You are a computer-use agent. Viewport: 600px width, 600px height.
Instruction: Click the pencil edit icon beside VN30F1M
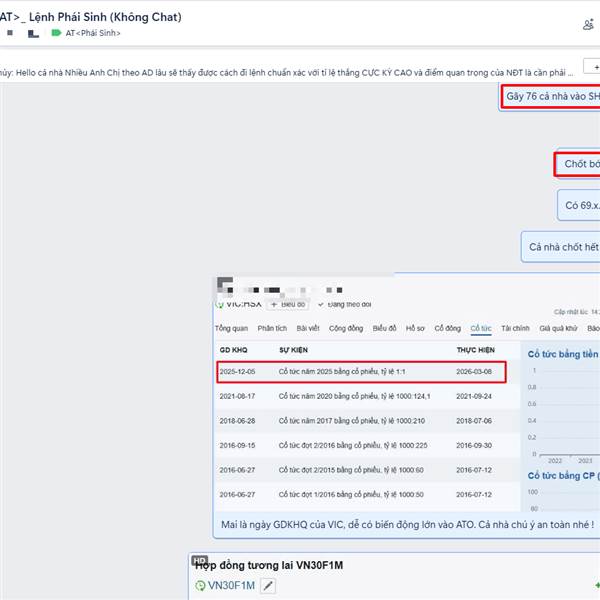(x=268, y=585)
